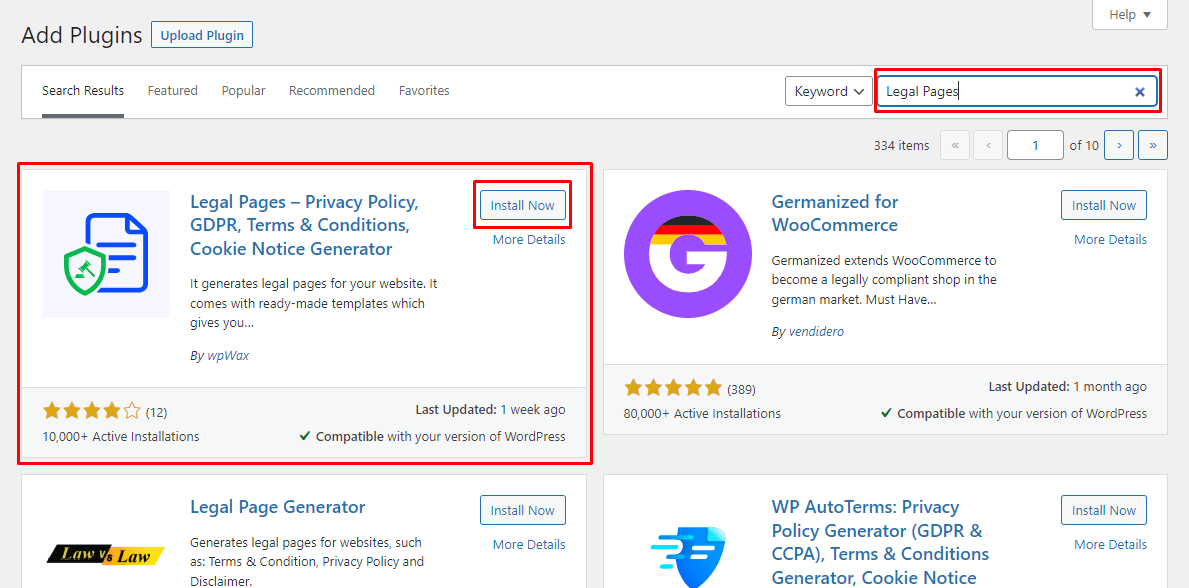Open the wpWax author link
Image resolution: width=1189 pixels, height=588 pixels.
(227, 355)
